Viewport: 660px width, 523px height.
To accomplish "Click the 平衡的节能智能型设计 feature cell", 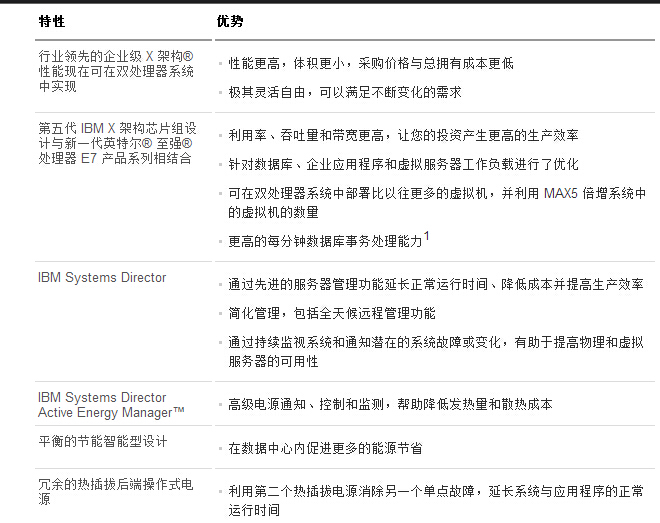I will [102, 441].
